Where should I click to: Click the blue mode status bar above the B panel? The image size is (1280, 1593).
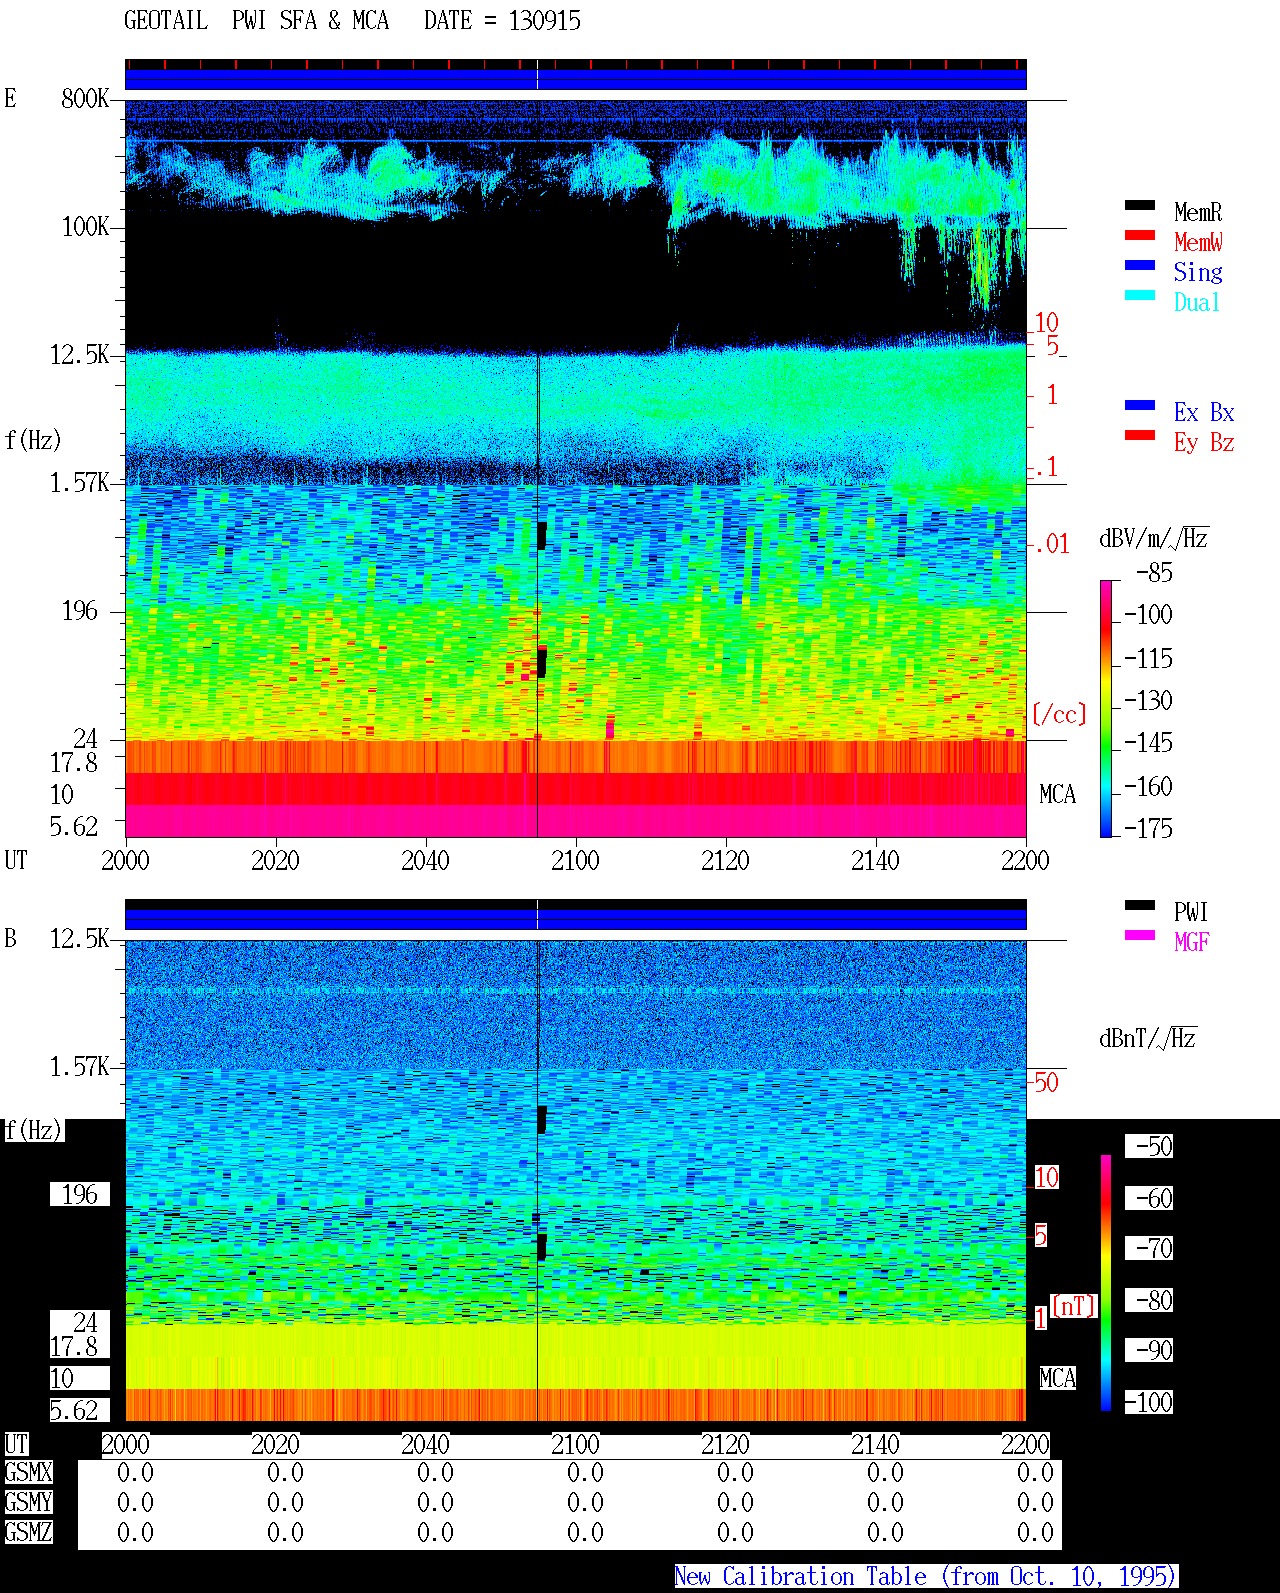tap(576, 918)
